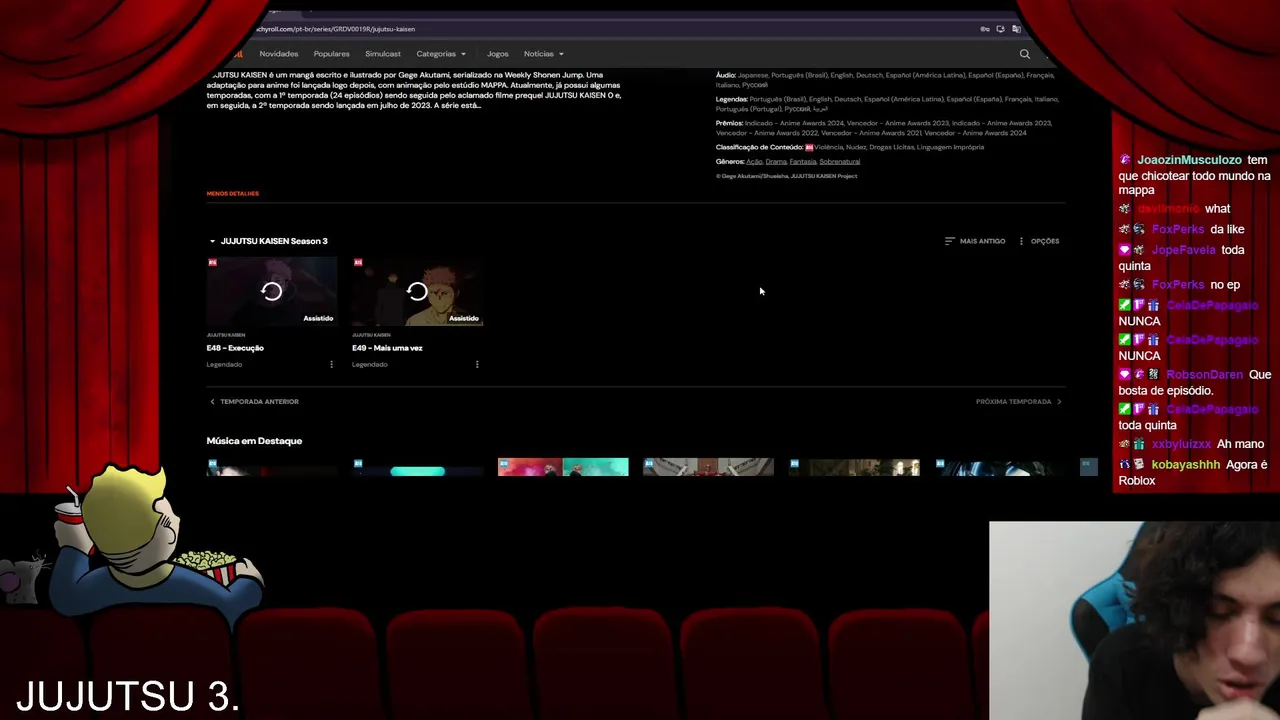
Task: Open the third Música em Destaque thumbnail
Action: click(x=563, y=467)
